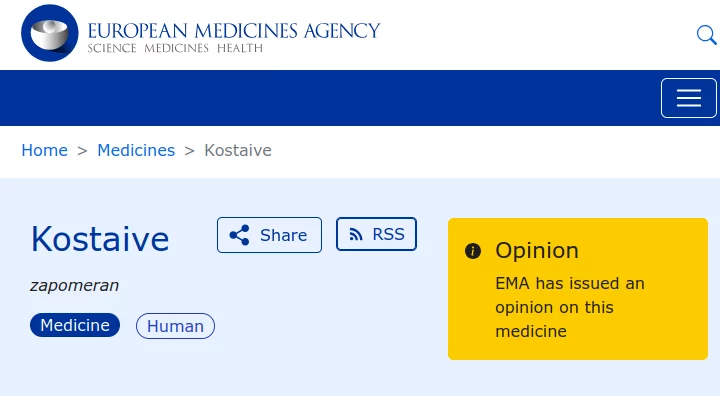Open the hamburger navigation menu
This screenshot has width=720, height=396.
coord(689,98)
